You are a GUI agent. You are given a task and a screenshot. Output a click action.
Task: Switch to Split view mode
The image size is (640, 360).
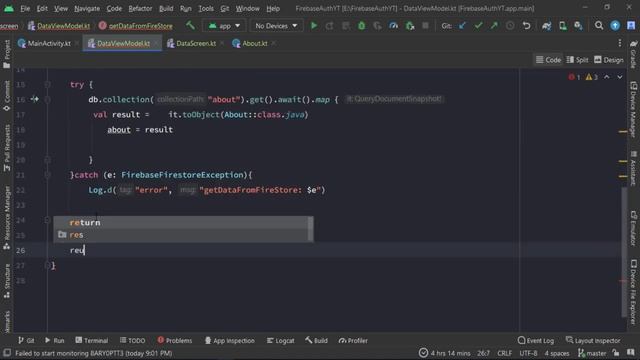577,60
